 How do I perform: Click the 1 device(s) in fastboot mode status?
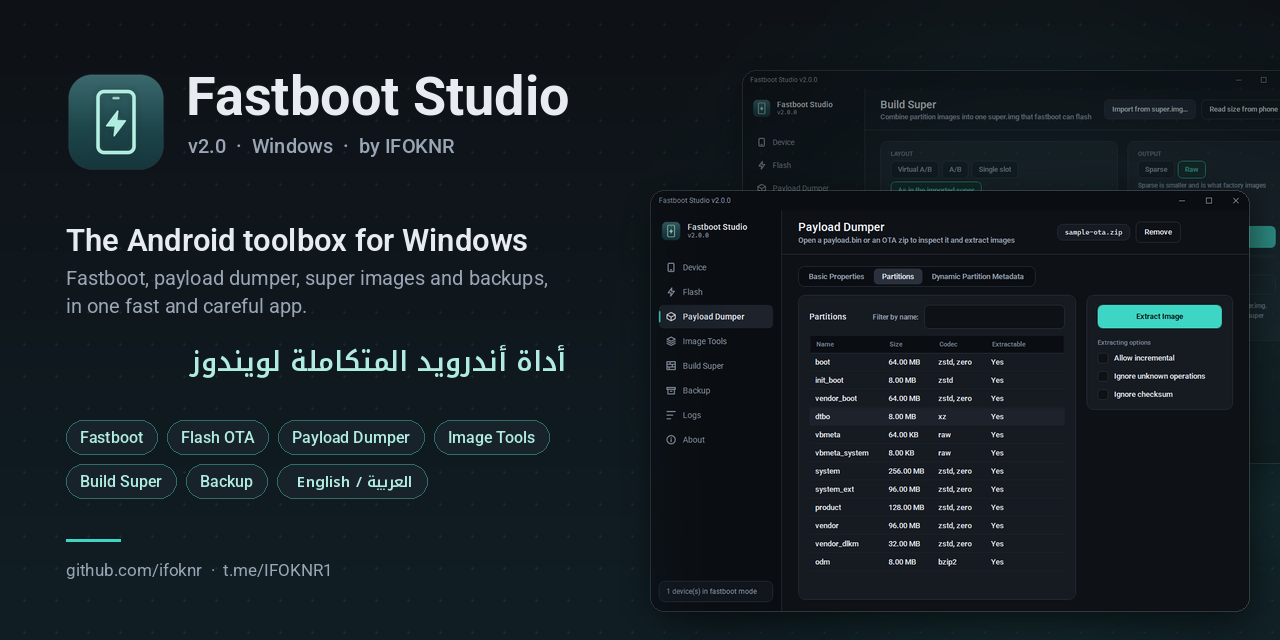715,591
